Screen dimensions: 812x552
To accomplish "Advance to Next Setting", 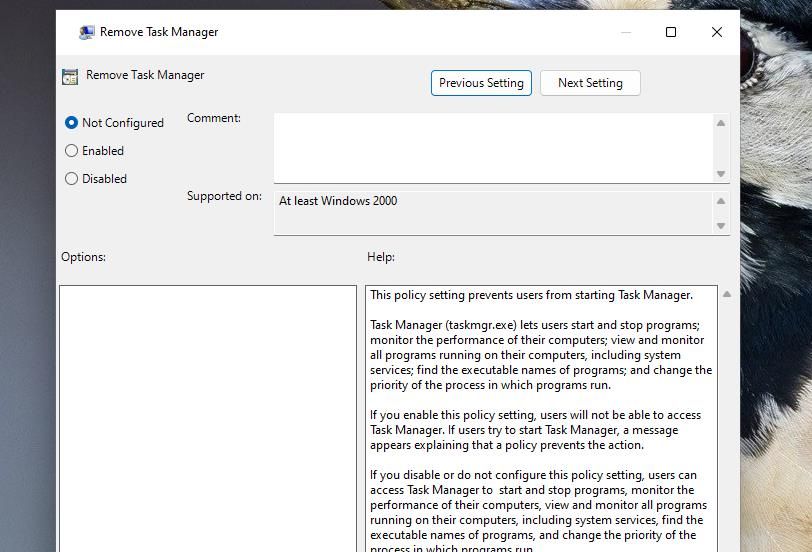I will [x=590, y=83].
